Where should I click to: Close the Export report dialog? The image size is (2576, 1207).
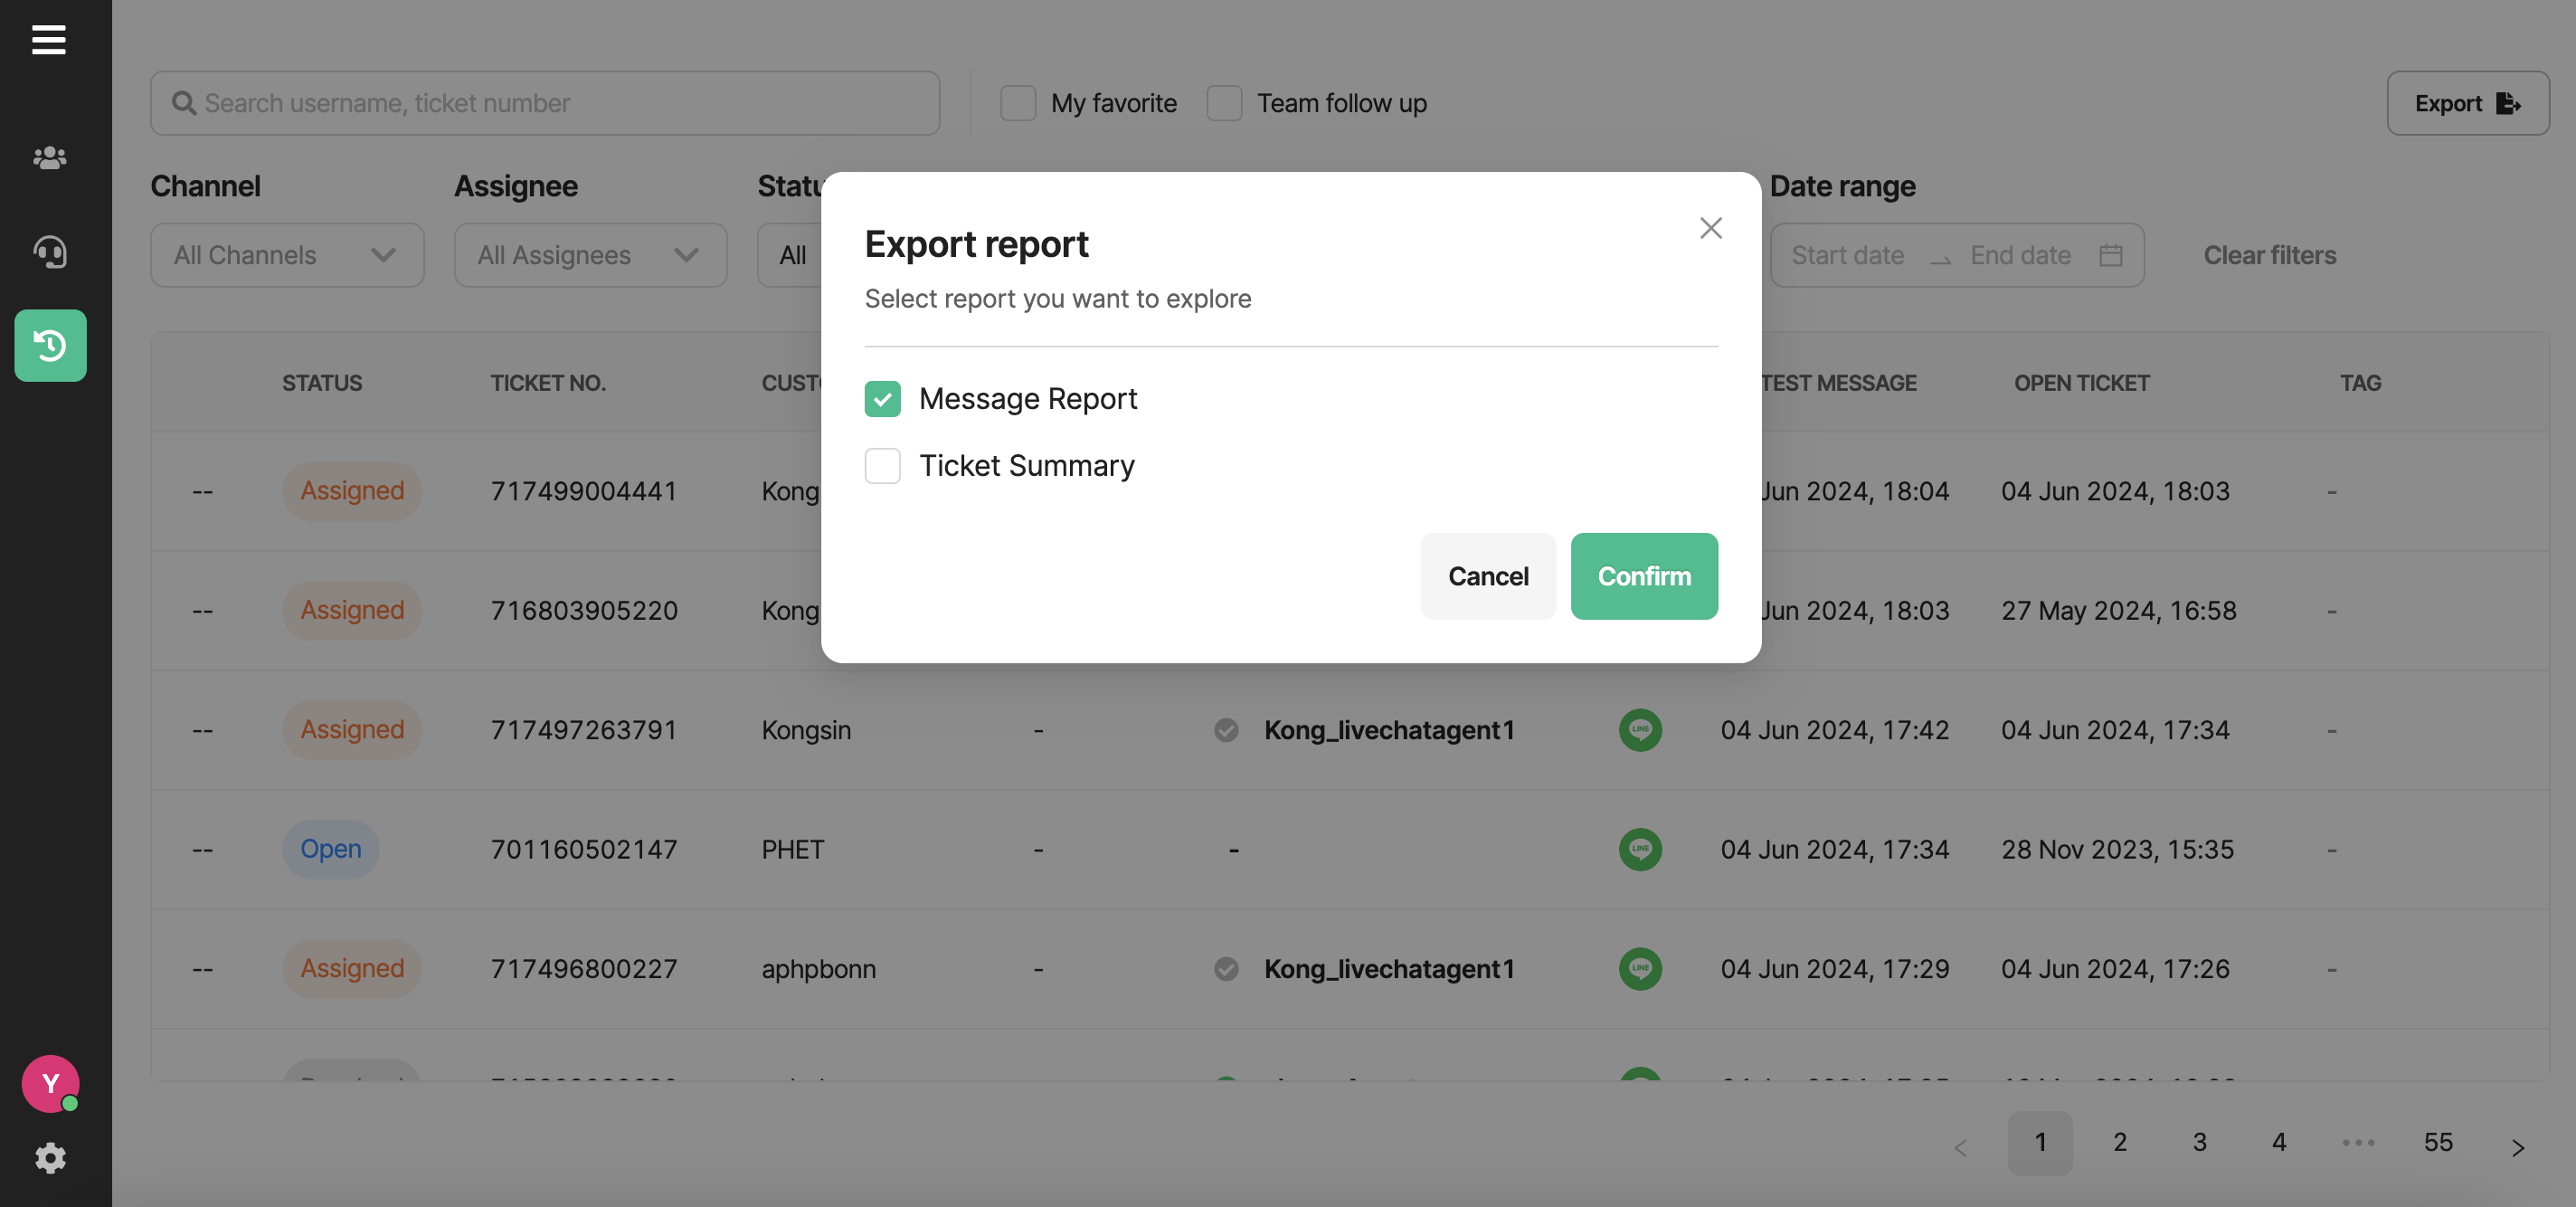pyautogui.click(x=1710, y=228)
